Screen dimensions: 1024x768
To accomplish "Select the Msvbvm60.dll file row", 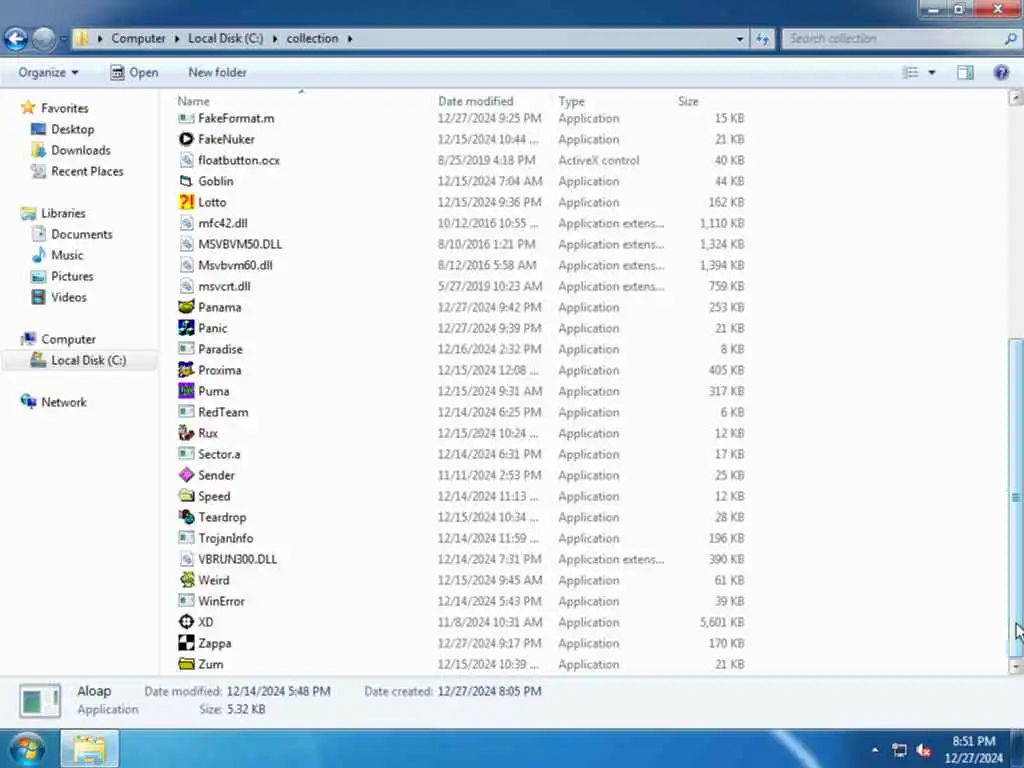I will 461,265.
